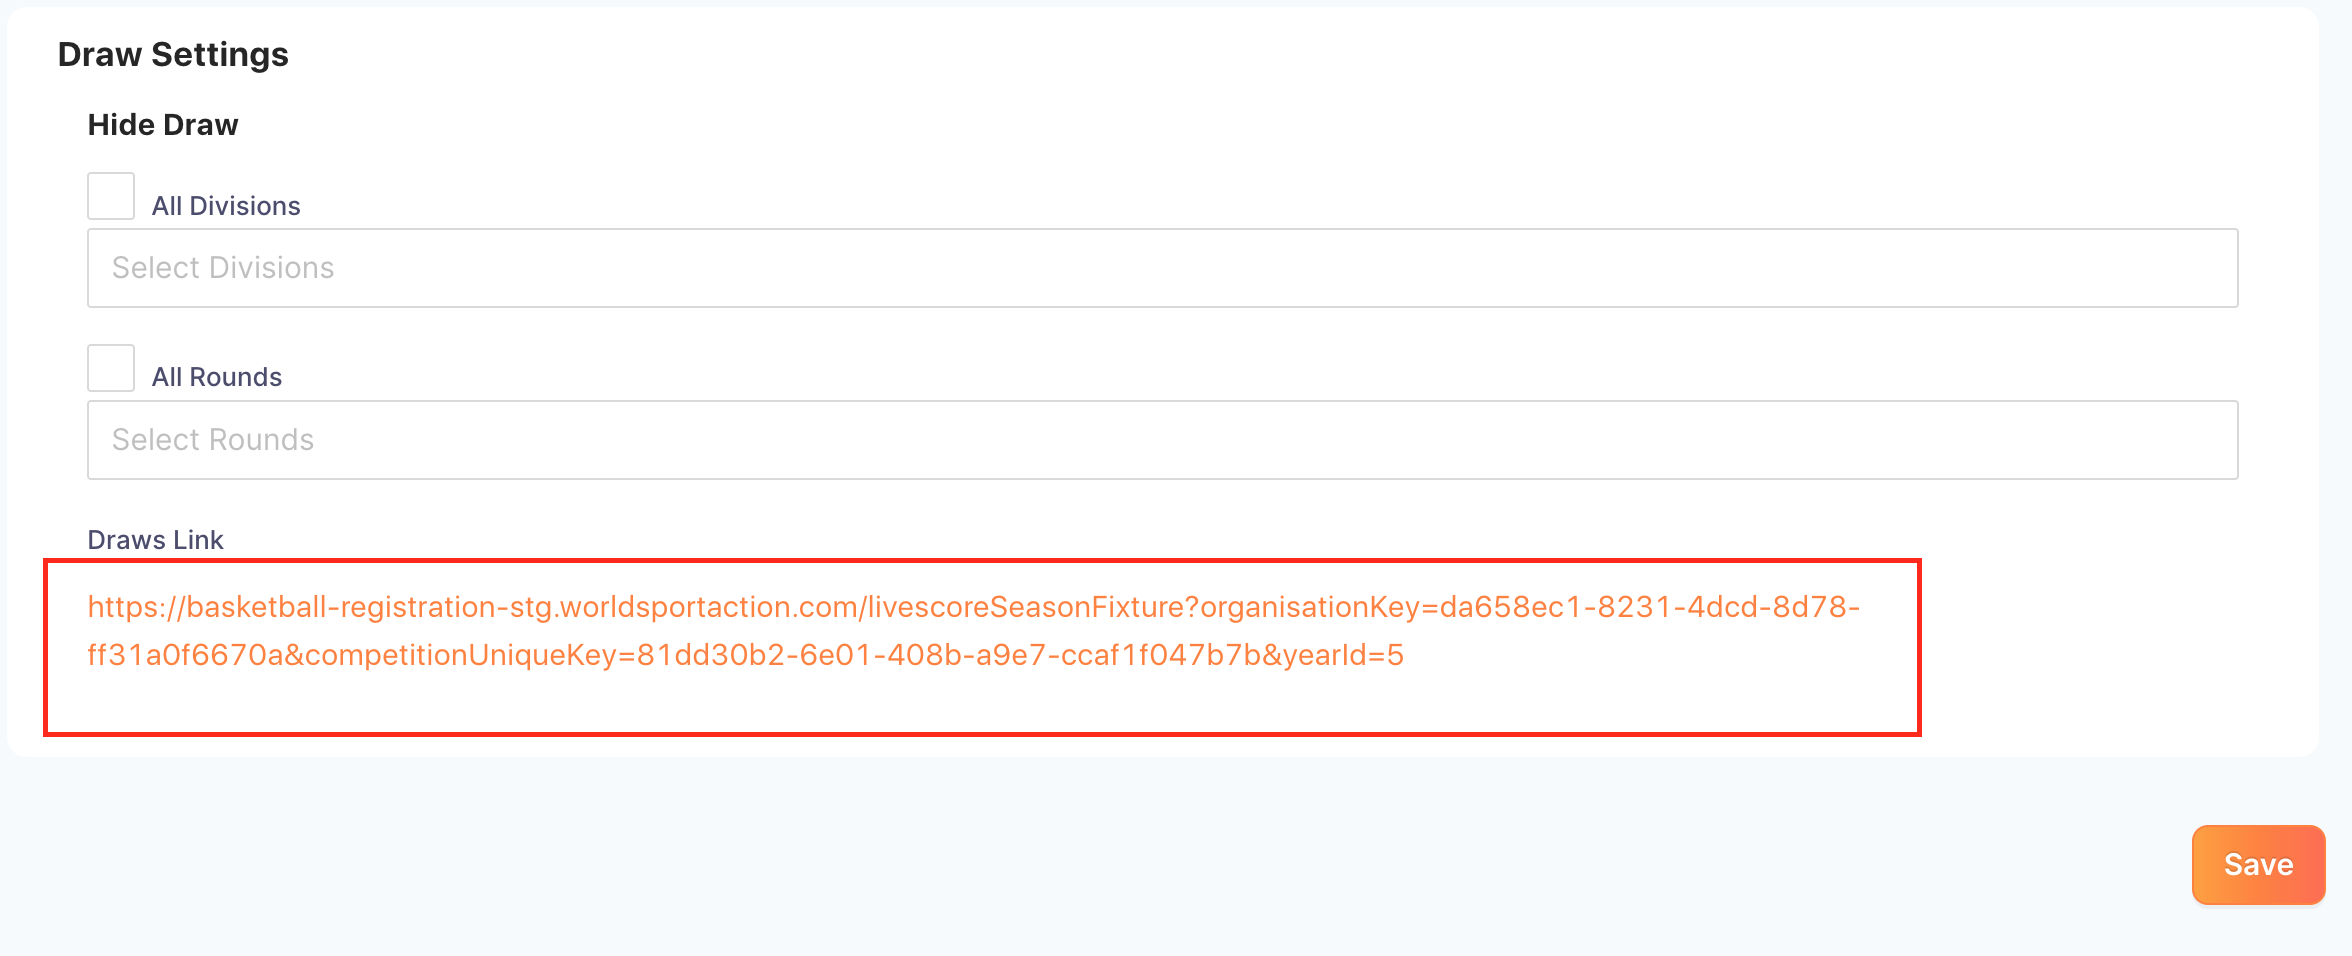
Task: Click the Draw Settings title
Action: click(173, 54)
